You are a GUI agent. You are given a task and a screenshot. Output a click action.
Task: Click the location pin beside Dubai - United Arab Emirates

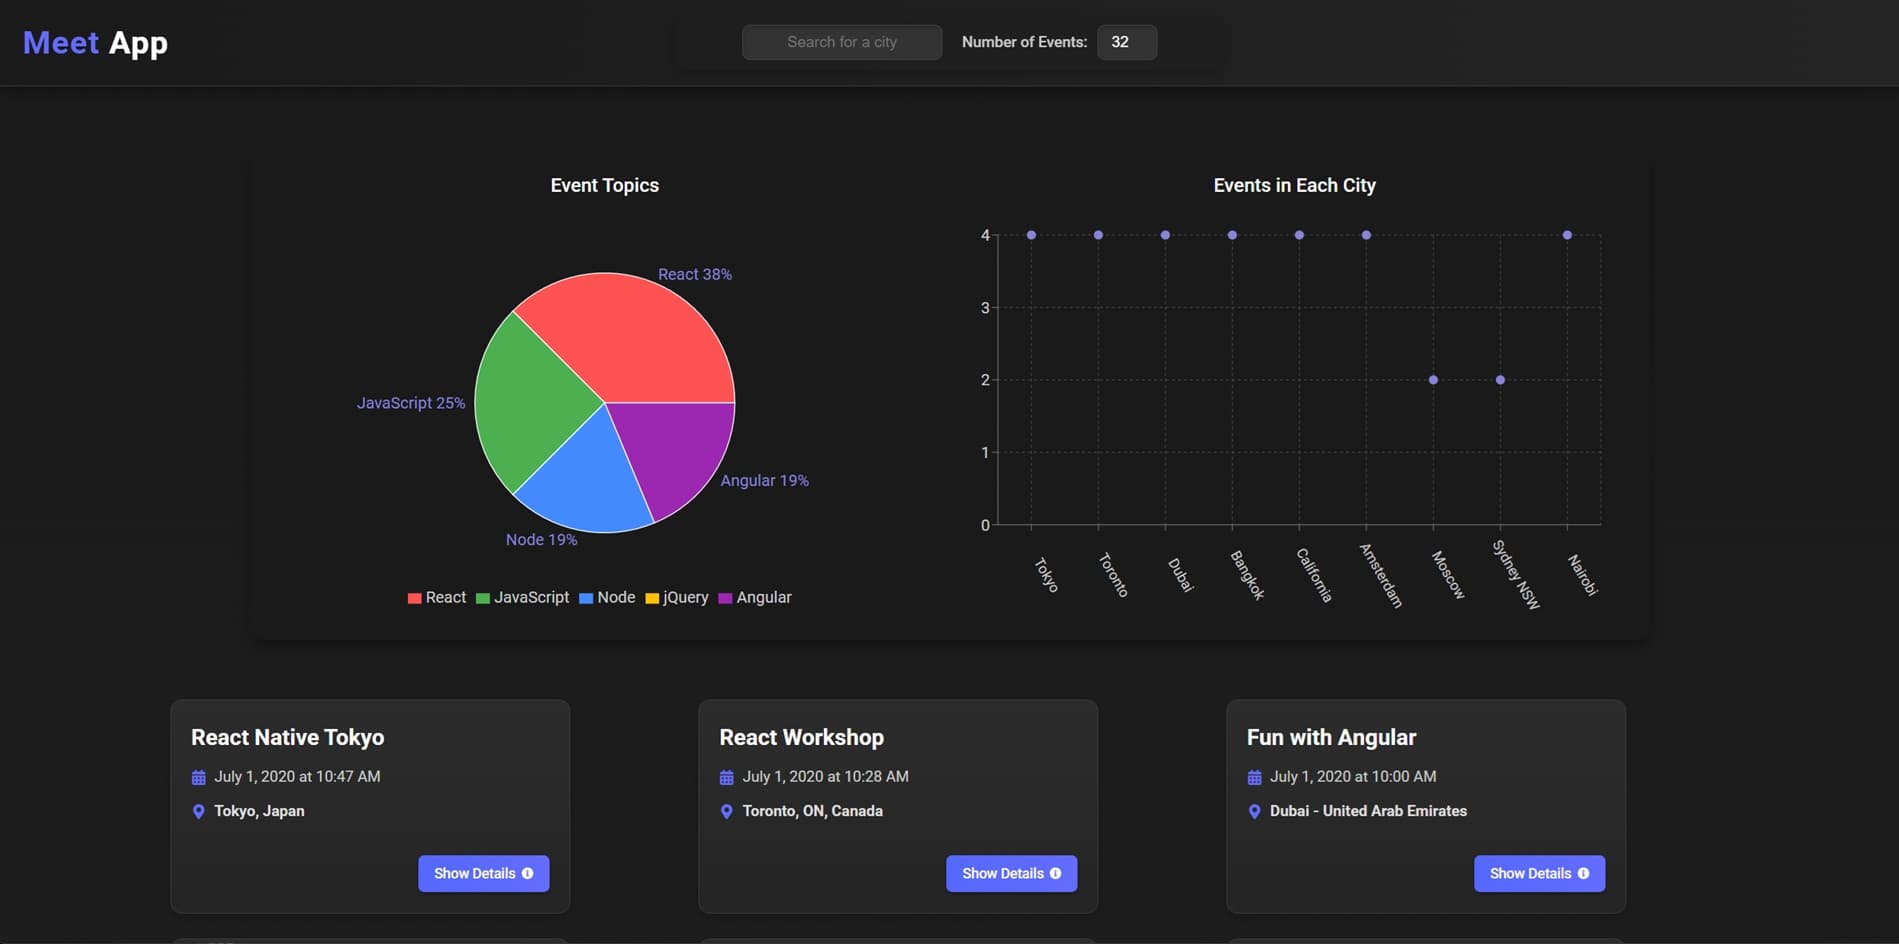point(1254,811)
